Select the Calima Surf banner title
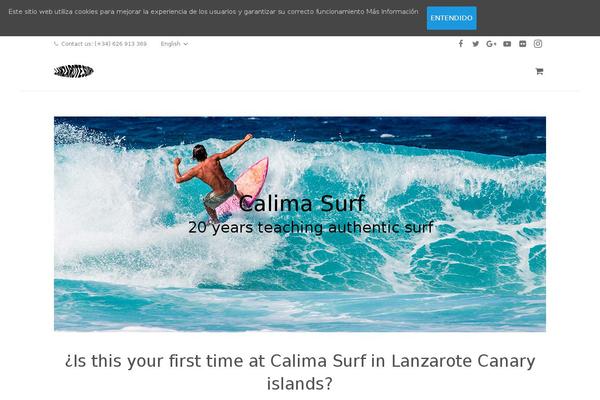Image resolution: width=600 pixels, height=400 pixels. (302, 203)
